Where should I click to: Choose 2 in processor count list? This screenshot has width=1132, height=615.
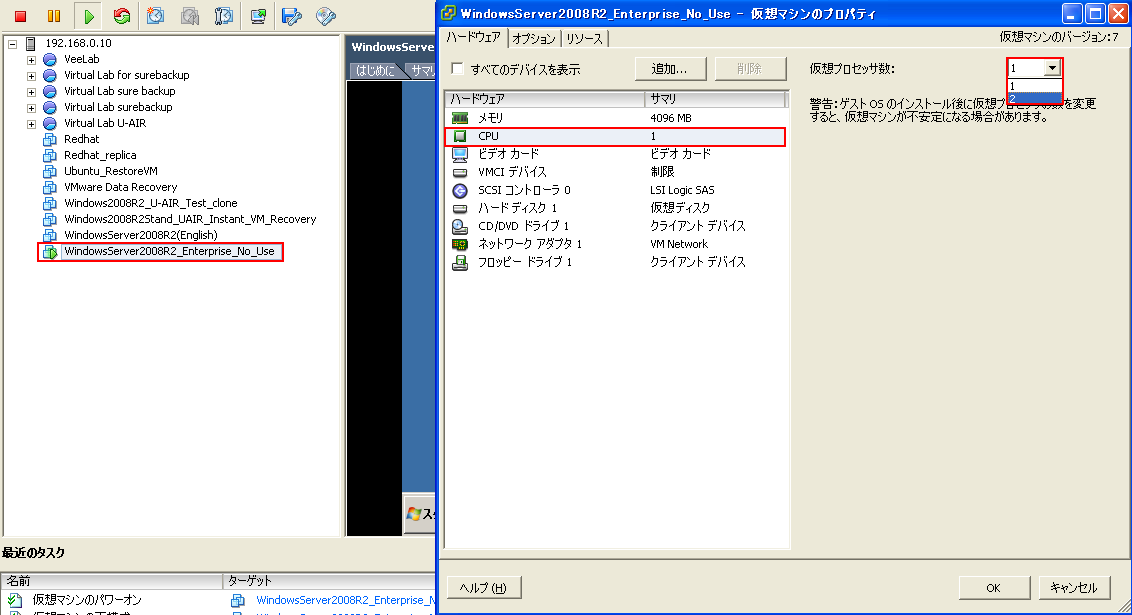tap(1035, 98)
